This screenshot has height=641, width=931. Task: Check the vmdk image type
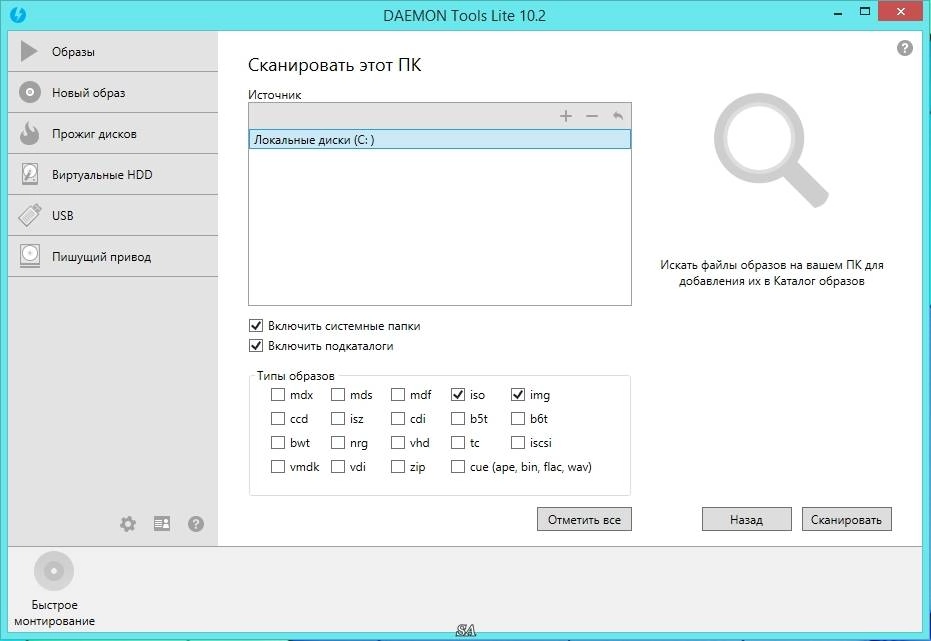pyautogui.click(x=277, y=467)
